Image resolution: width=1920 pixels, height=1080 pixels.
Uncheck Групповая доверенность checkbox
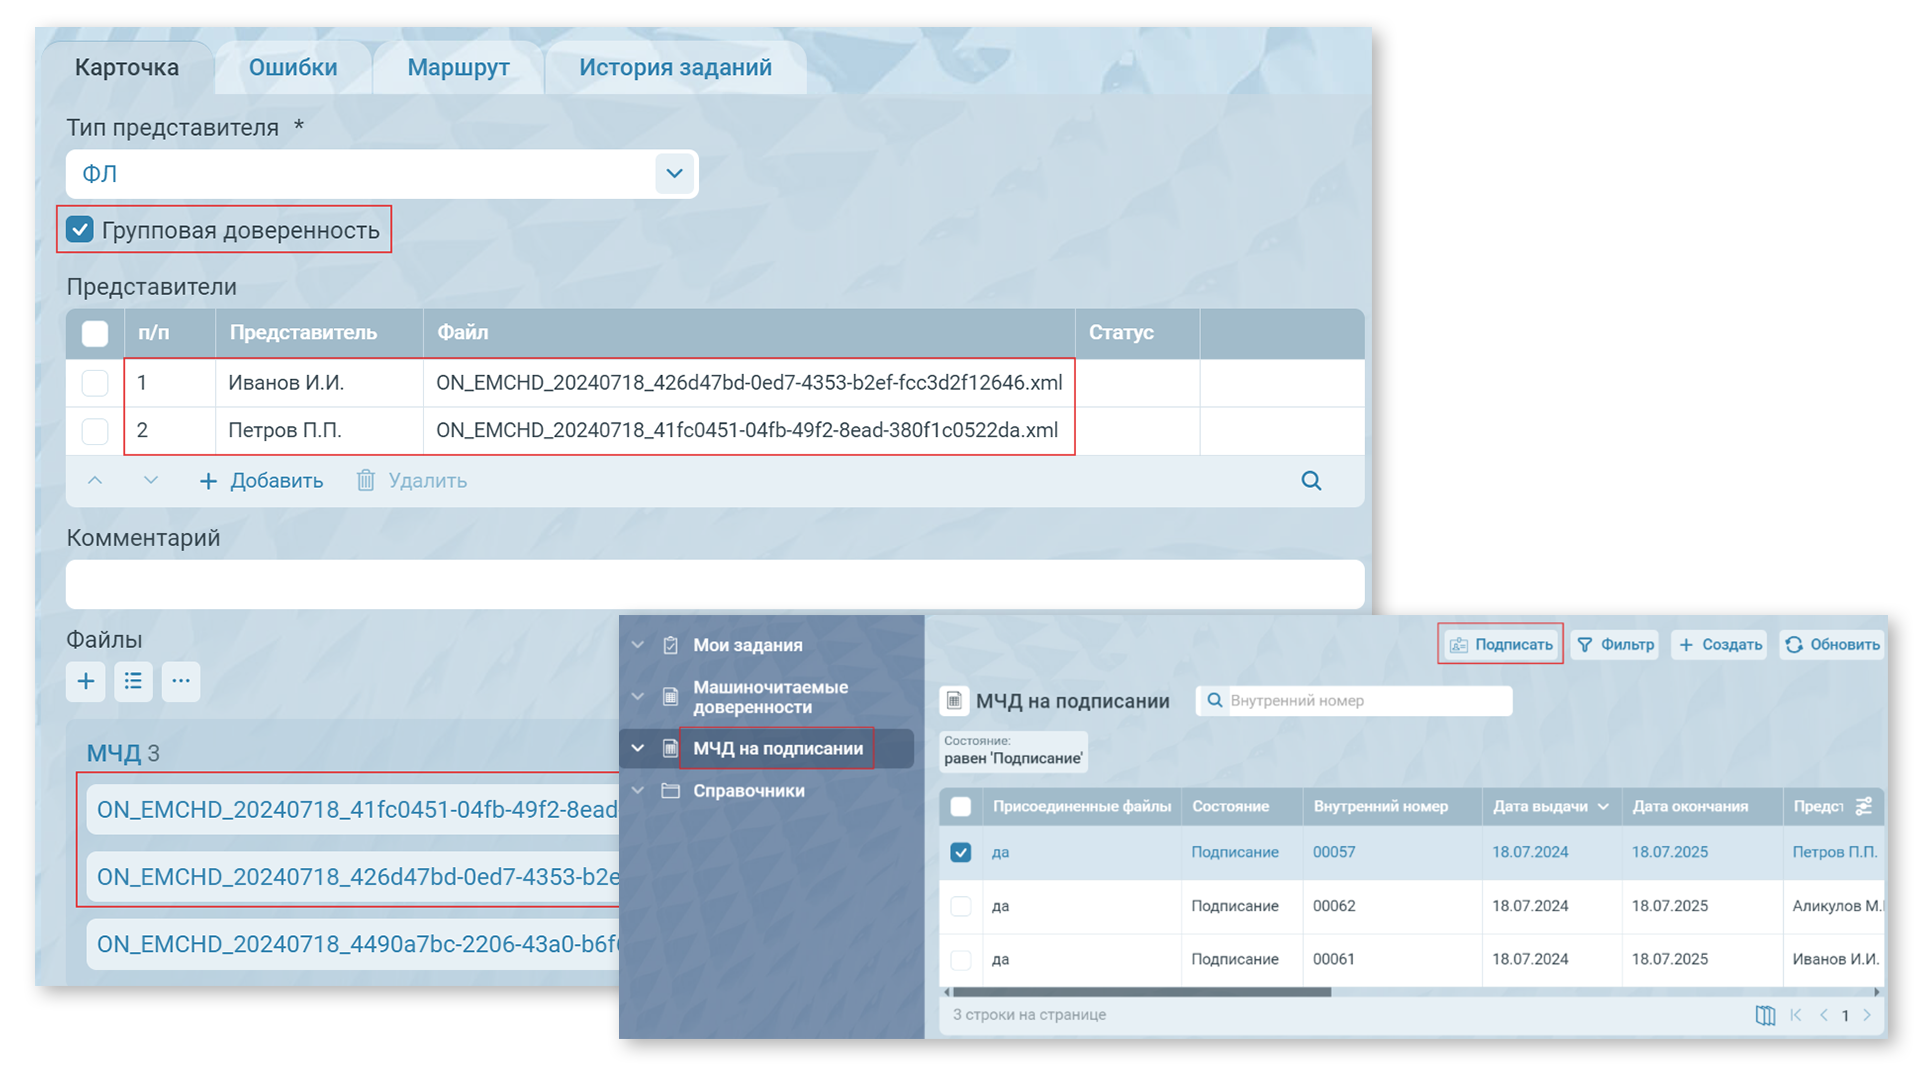pyautogui.click(x=80, y=230)
